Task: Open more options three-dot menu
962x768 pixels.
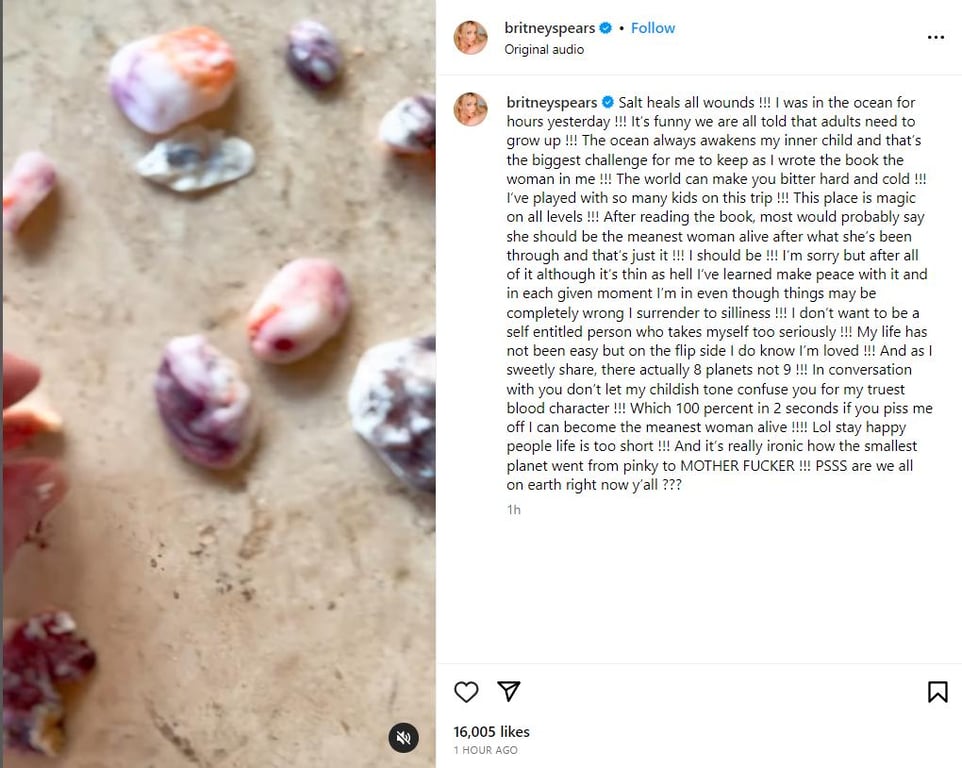Action: [935, 37]
